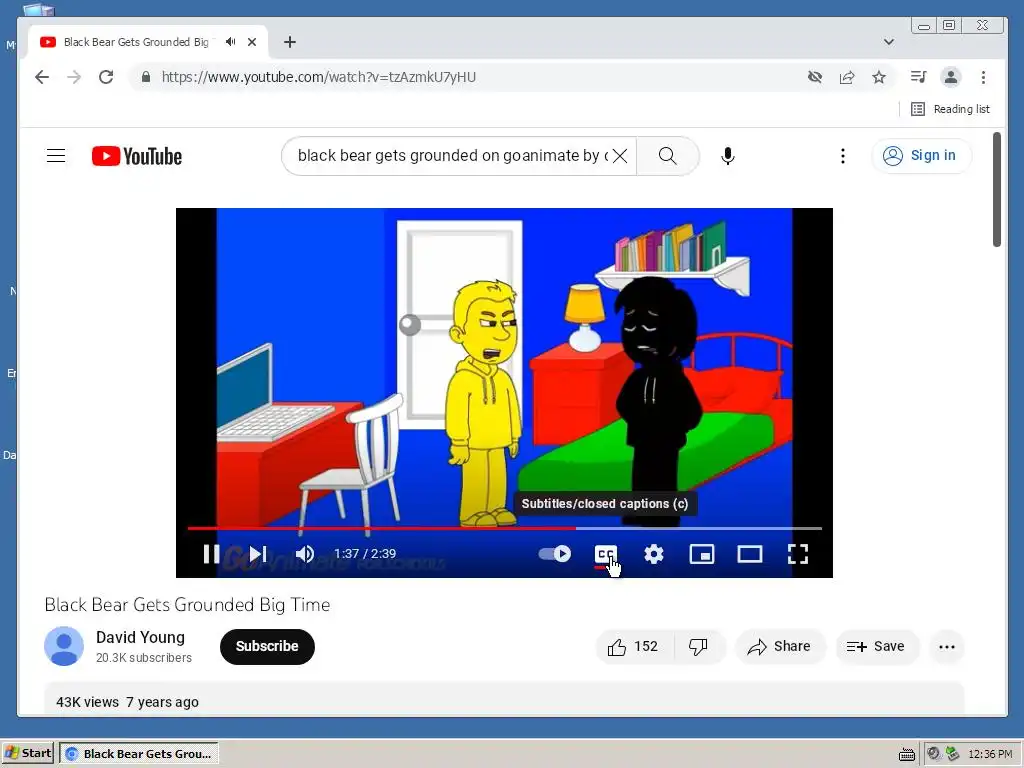Pause the video playback
Image resolution: width=1024 pixels, height=768 pixels.
pos(211,554)
